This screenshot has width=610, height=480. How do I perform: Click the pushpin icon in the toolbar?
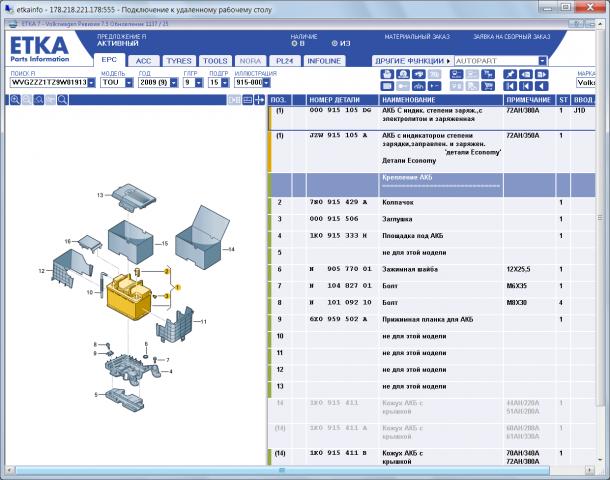510,74
